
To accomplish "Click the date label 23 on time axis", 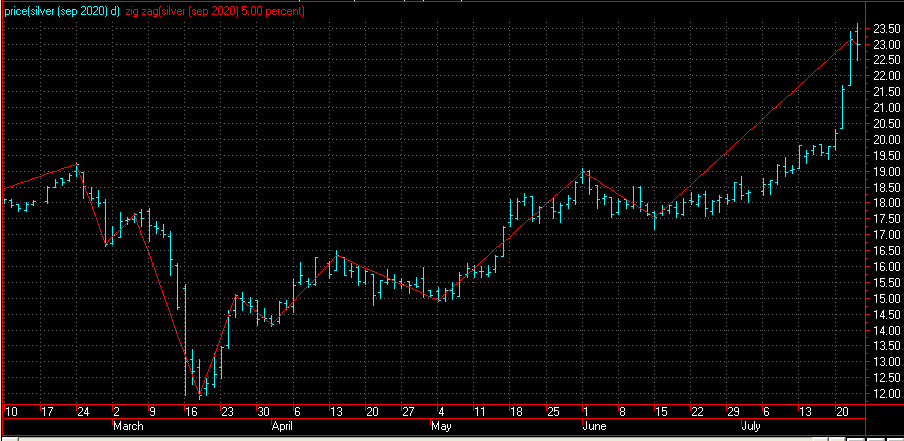I will point(228,412).
